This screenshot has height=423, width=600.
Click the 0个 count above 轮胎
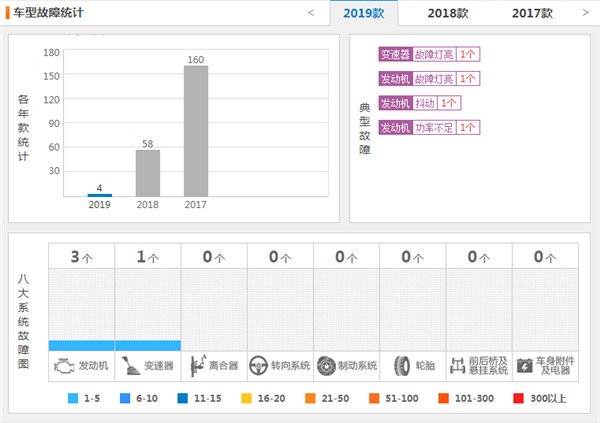[412, 256]
